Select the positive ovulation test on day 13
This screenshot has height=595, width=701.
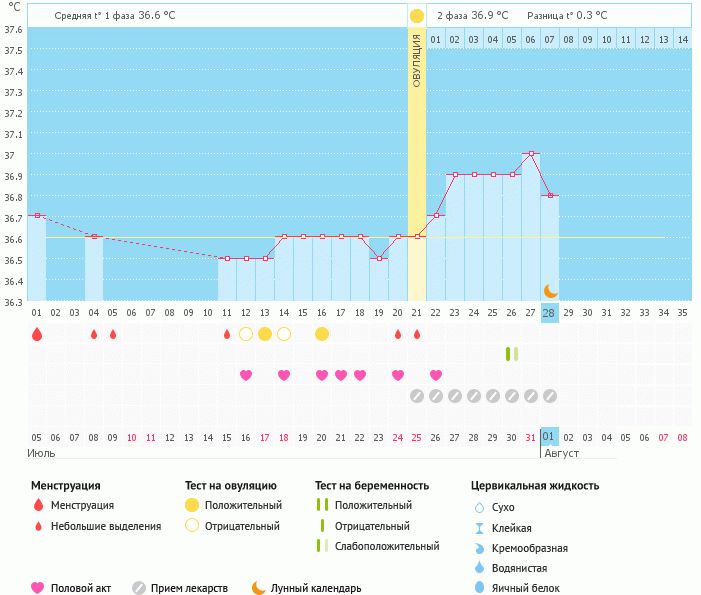coord(264,334)
